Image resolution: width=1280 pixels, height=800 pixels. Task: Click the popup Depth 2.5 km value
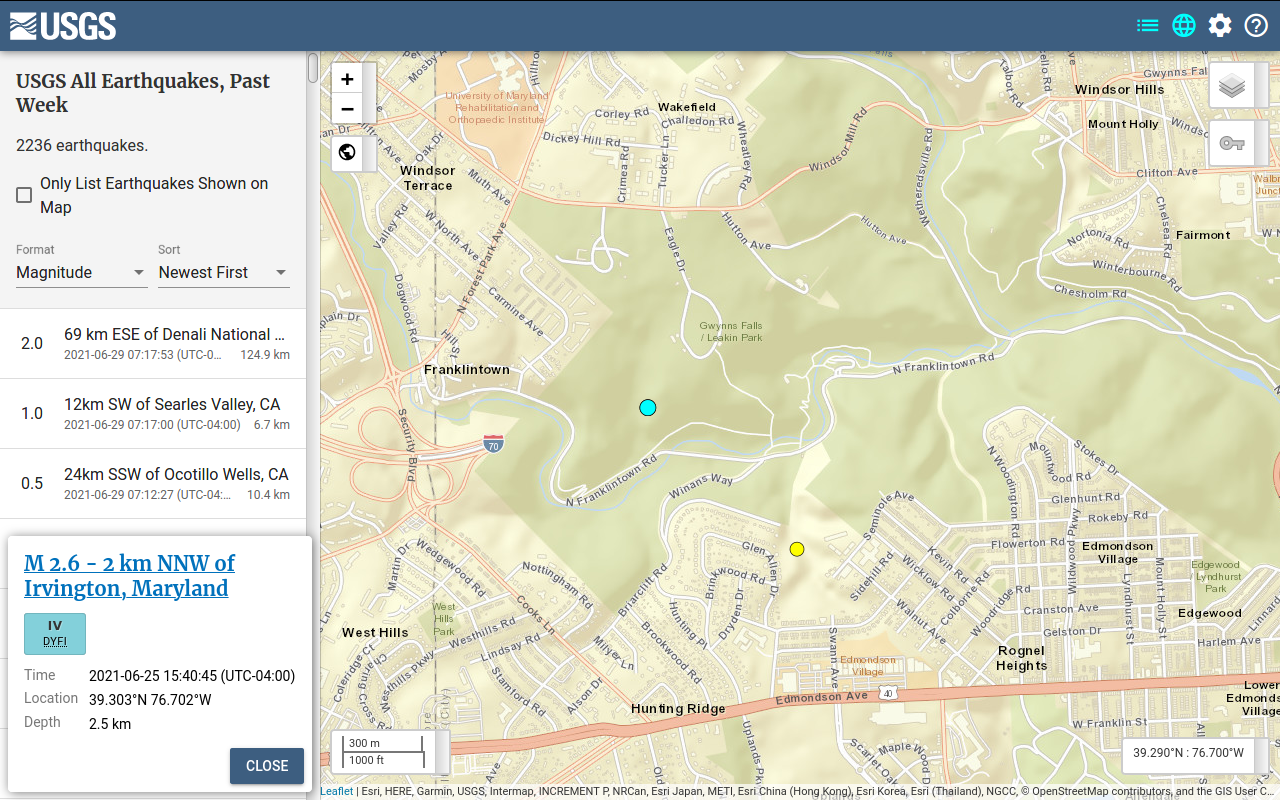tap(110, 724)
